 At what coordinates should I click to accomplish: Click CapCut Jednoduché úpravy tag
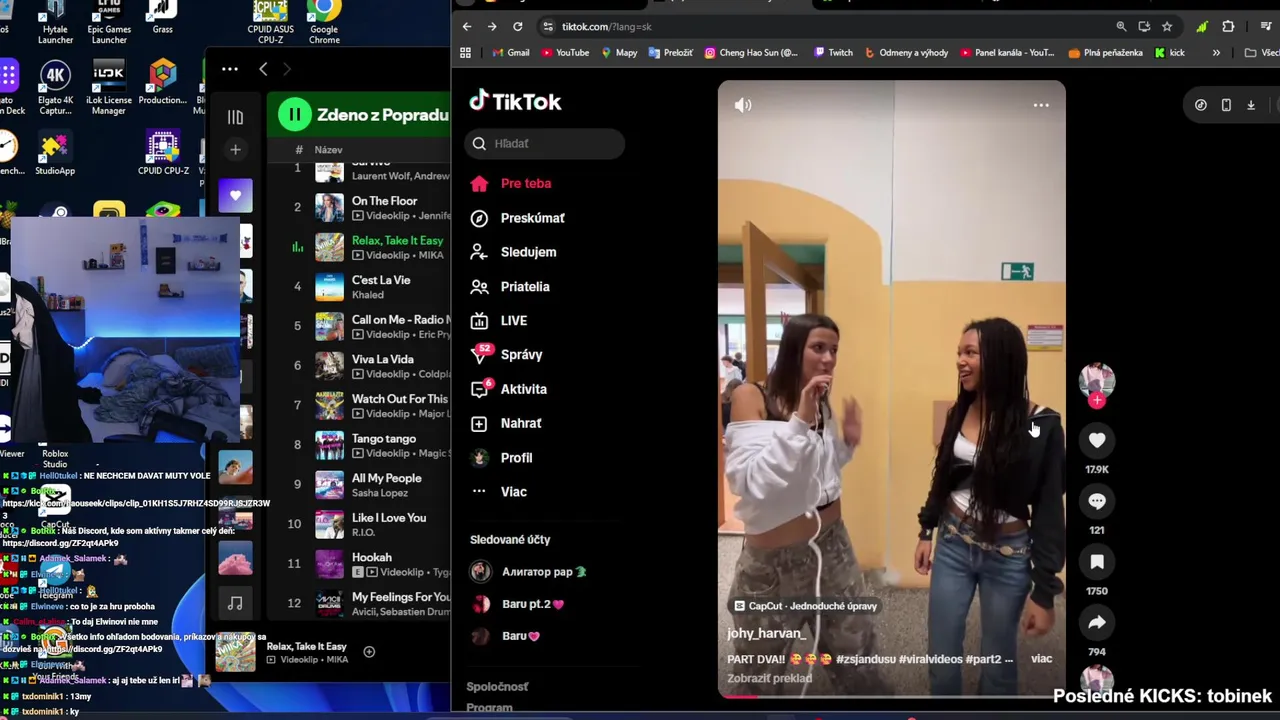[x=805, y=606]
